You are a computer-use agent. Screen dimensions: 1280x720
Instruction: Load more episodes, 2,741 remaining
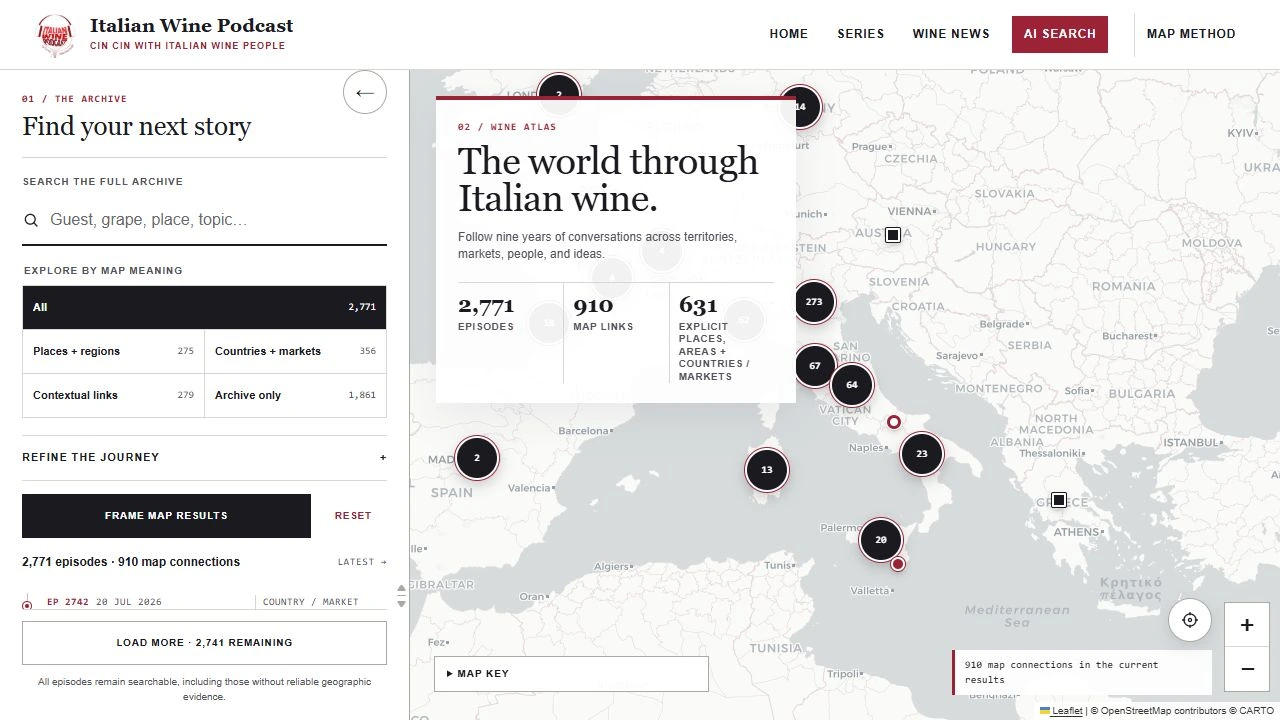204,643
